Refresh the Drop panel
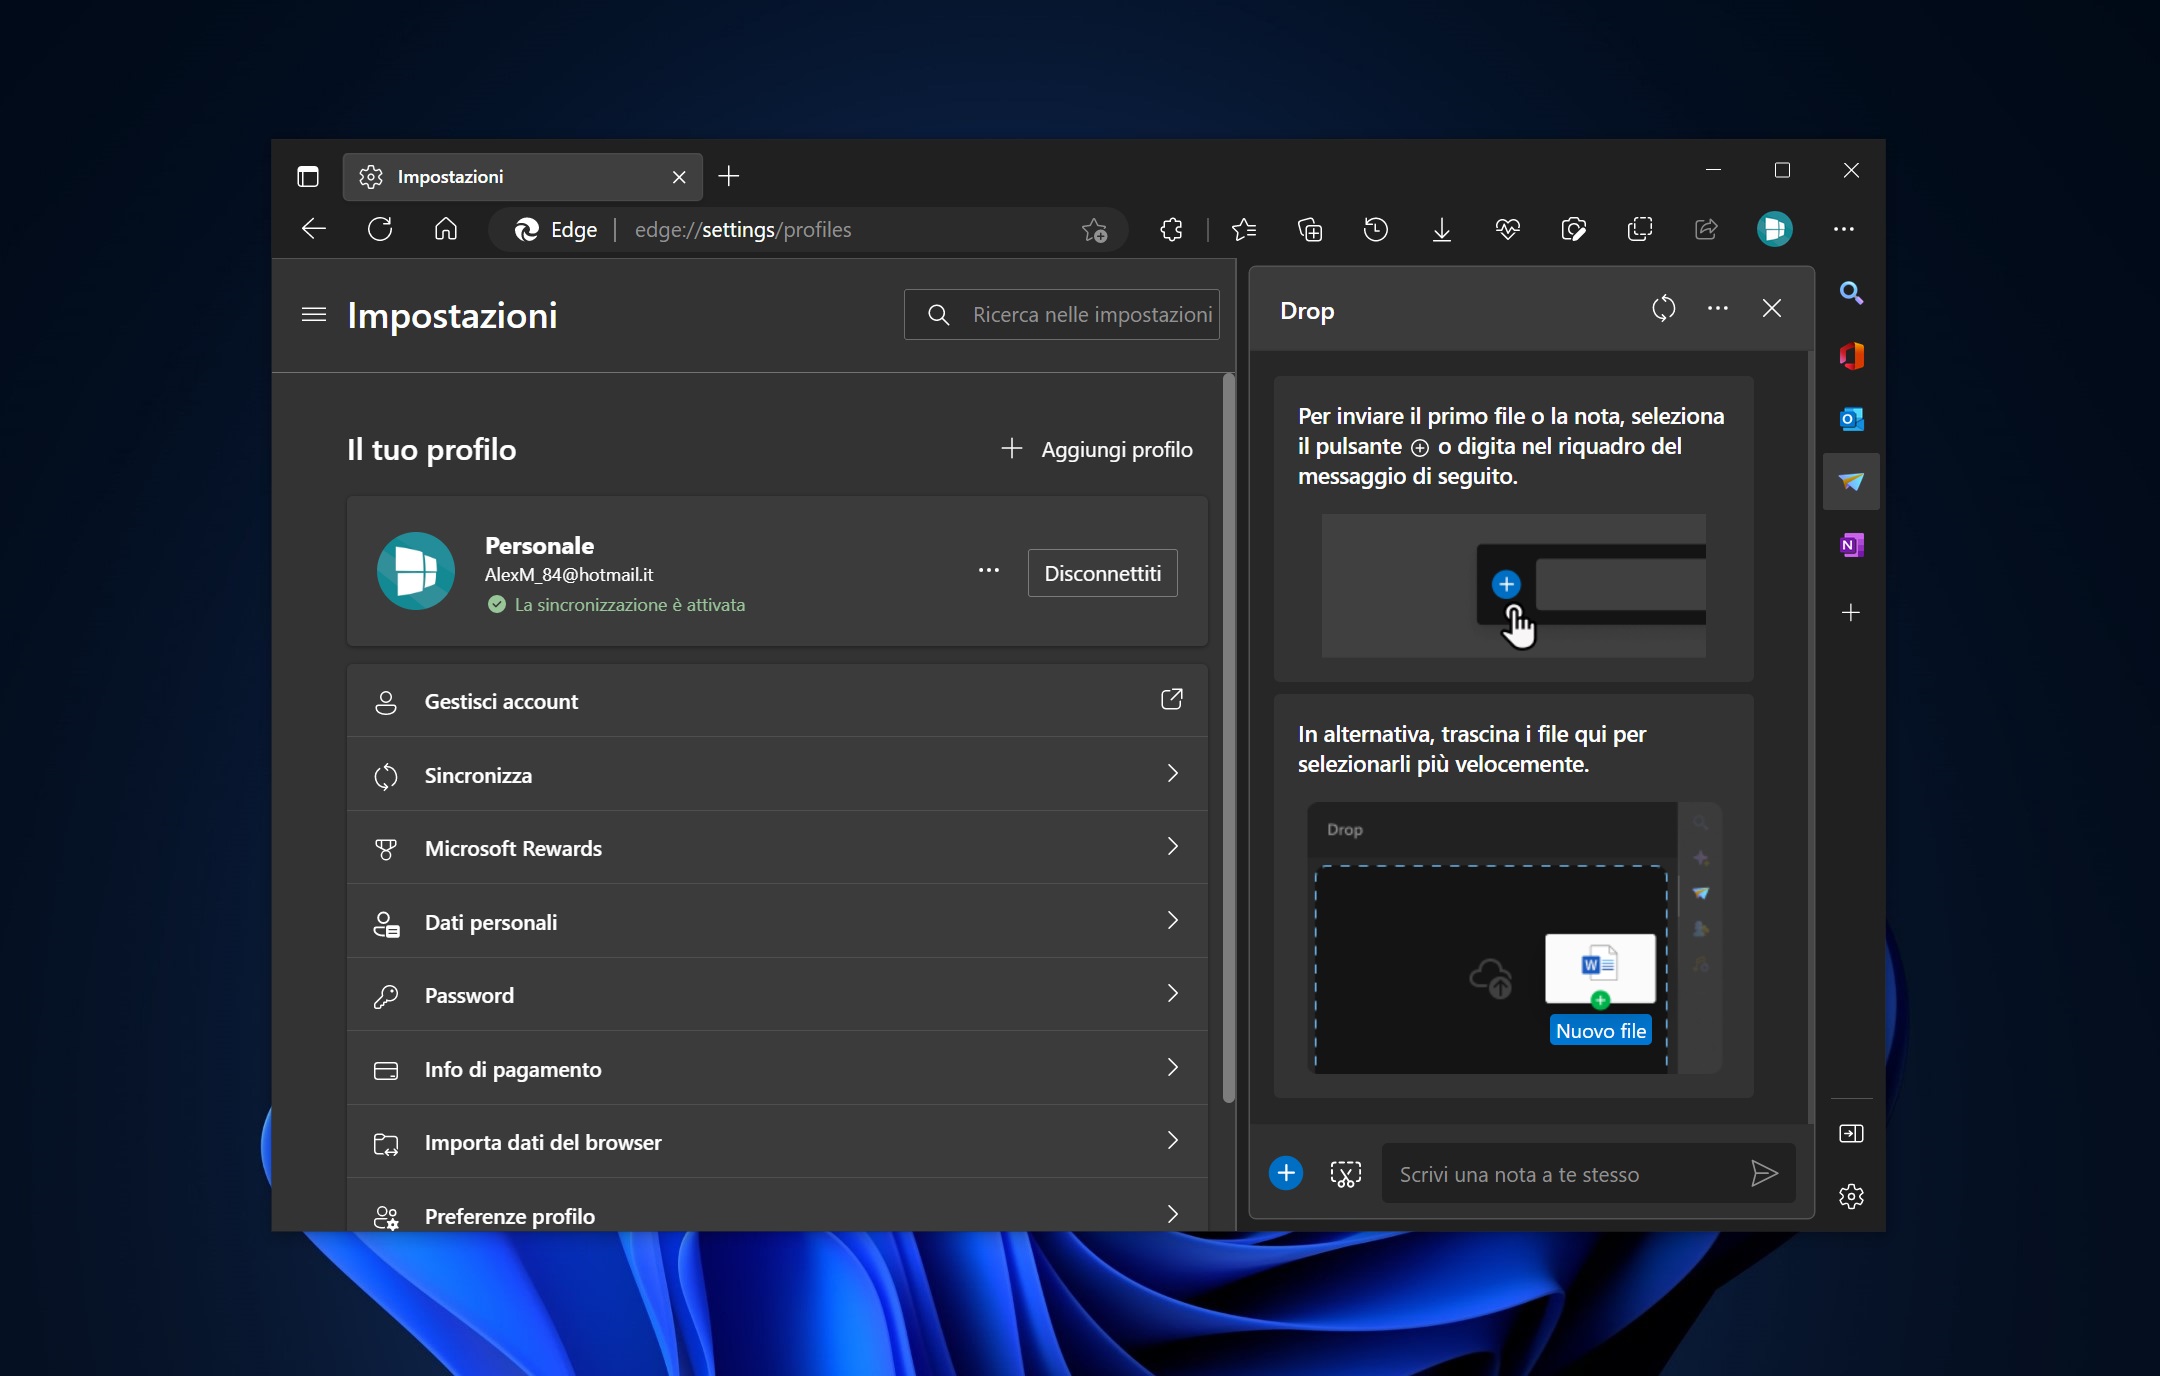This screenshot has height=1376, width=2160. [1664, 308]
